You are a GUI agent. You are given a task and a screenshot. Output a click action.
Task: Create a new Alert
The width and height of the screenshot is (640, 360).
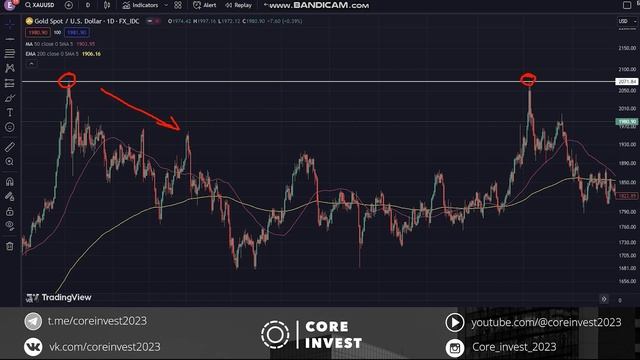tap(204, 5)
